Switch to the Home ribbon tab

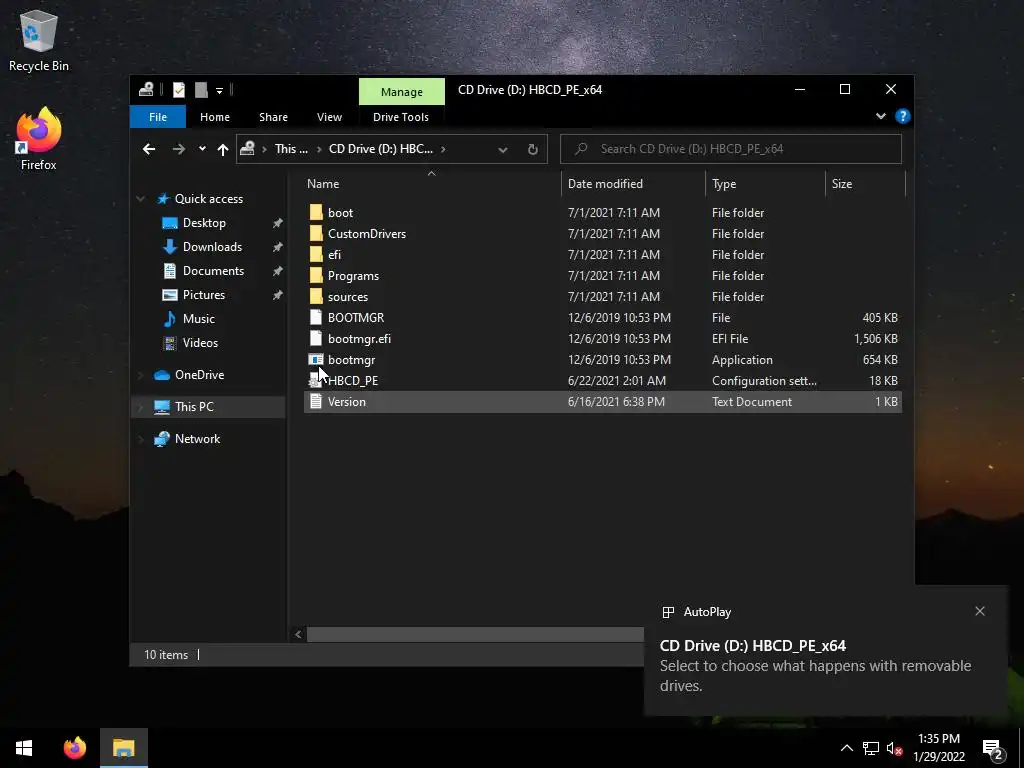pyautogui.click(x=215, y=117)
